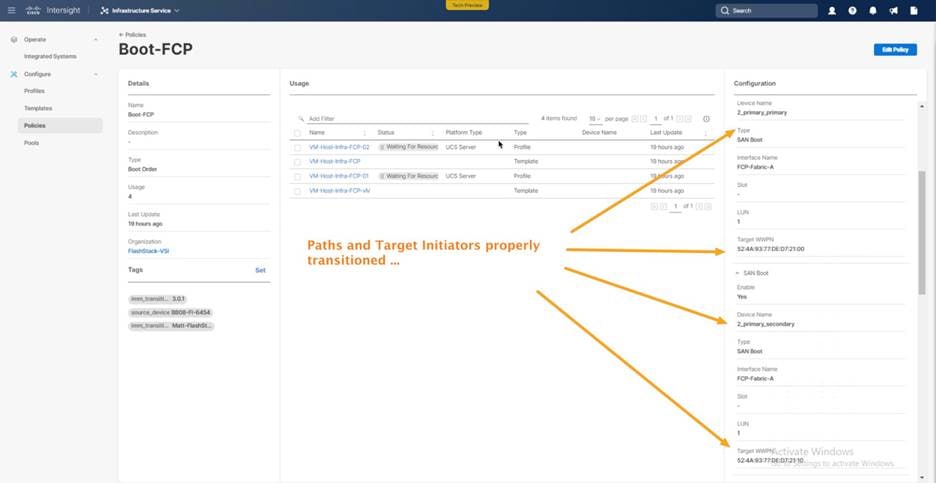Click Target WWPN value ending 21:00
Screen dimensions: 936x483
point(771,249)
